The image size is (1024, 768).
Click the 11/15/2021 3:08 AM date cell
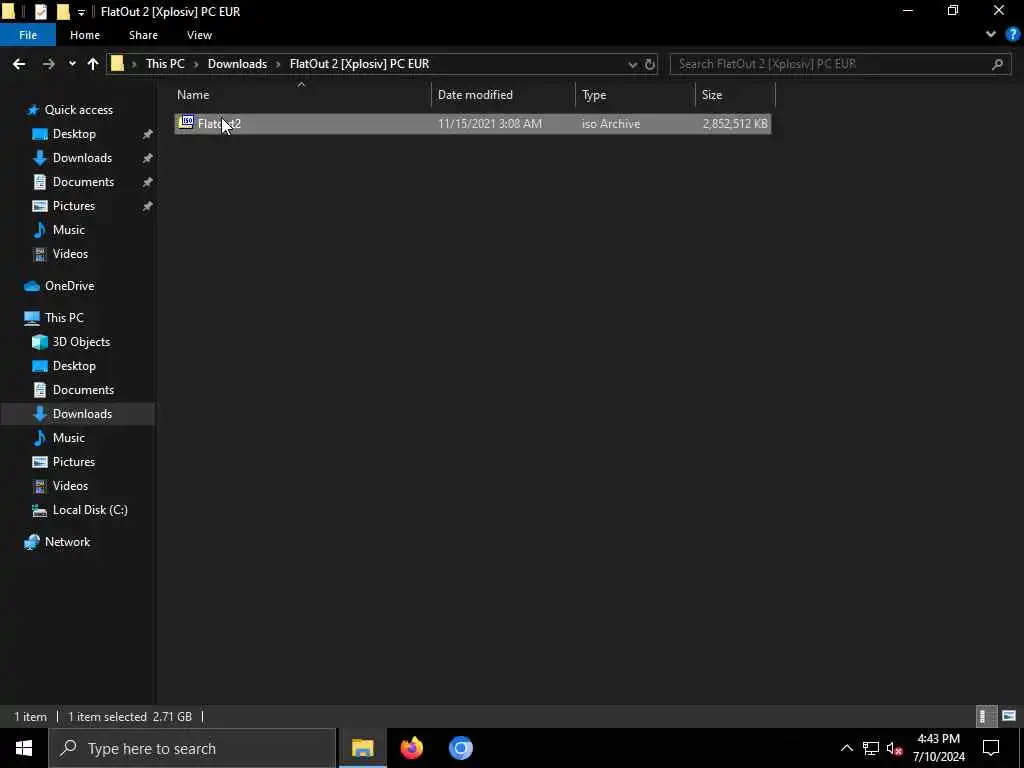click(490, 123)
